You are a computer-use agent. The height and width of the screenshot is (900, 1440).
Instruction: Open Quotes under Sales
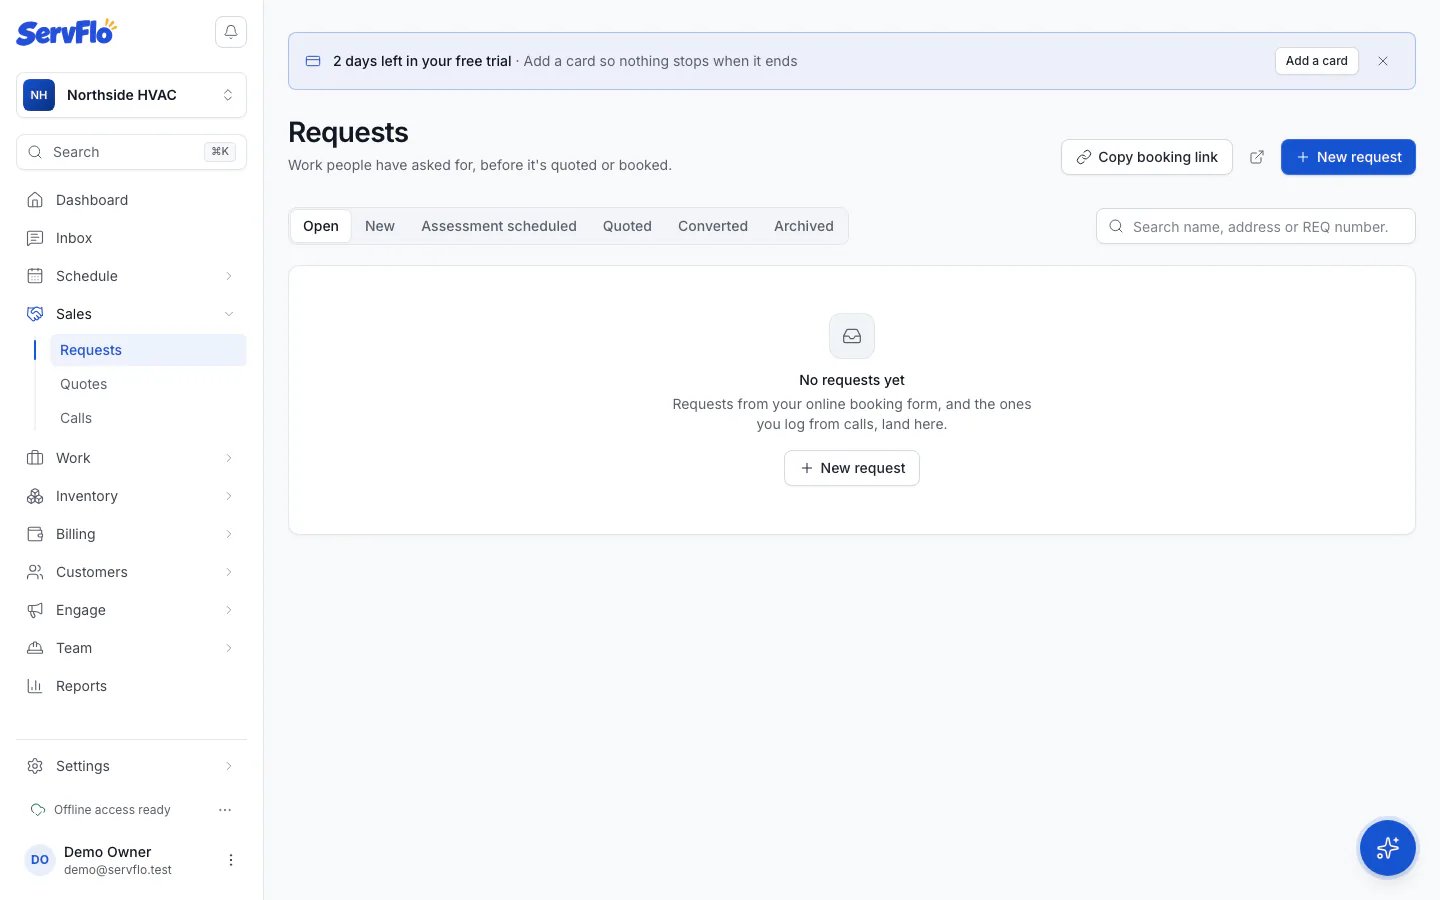tap(148, 384)
